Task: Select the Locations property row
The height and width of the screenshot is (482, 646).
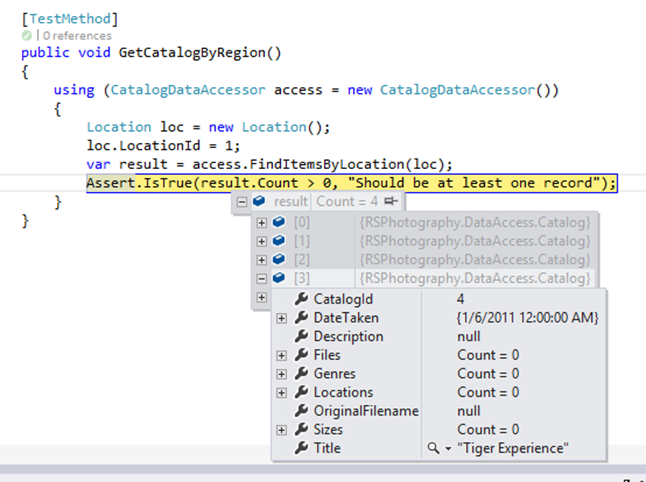Action: [x=343, y=393]
